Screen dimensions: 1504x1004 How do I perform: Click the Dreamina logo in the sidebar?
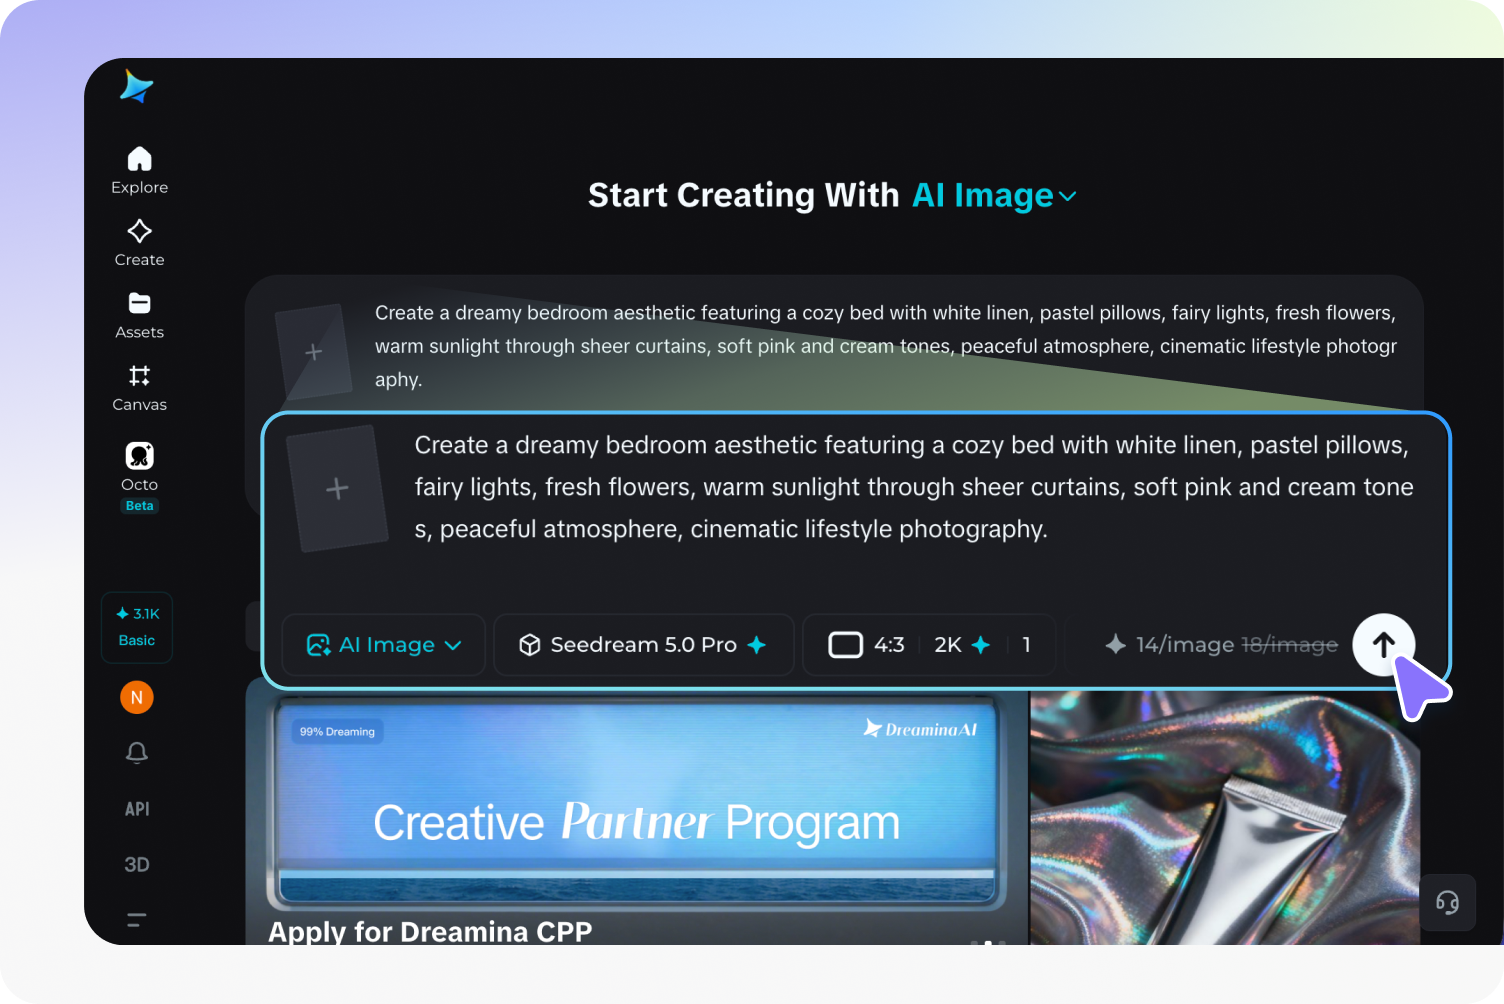click(136, 87)
